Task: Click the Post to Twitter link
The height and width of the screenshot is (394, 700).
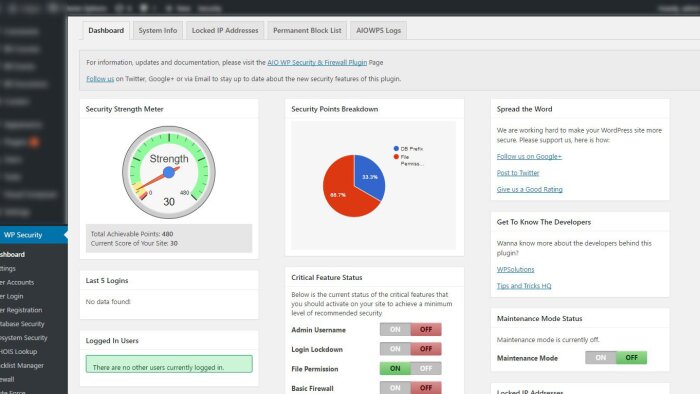Action: tap(518, 173)
